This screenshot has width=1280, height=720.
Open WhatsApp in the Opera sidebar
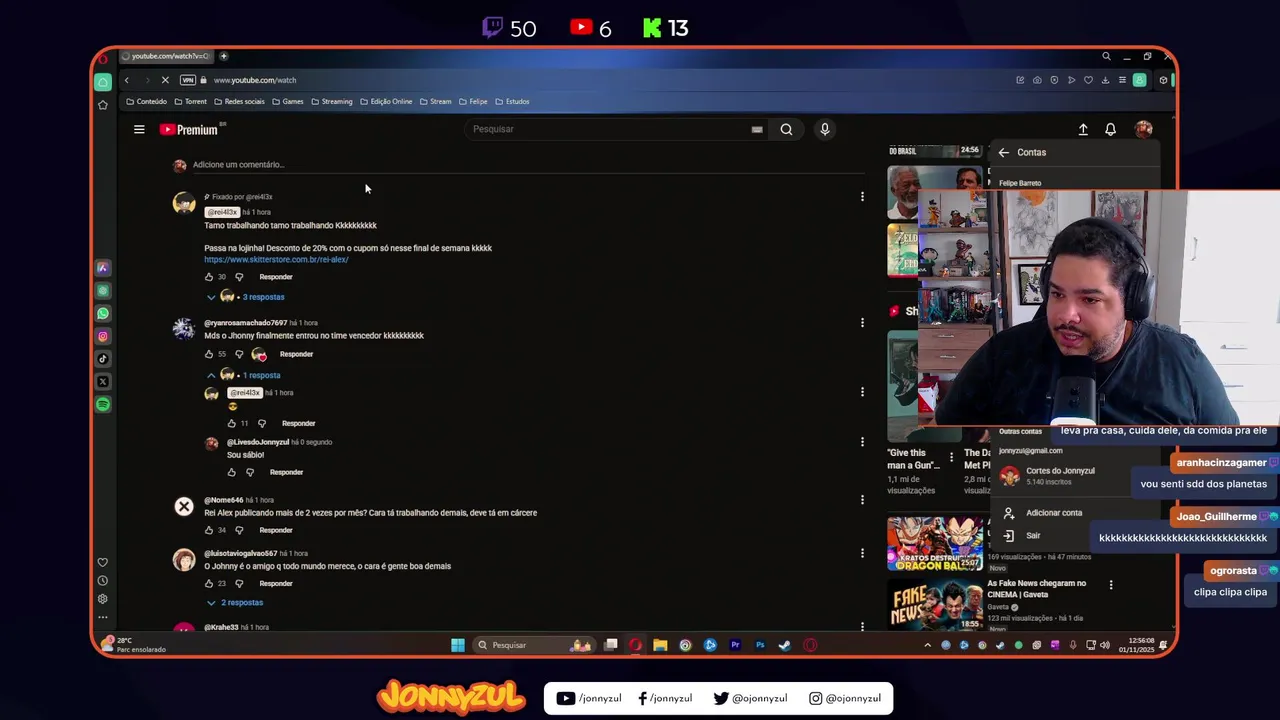tap(103, 314)
